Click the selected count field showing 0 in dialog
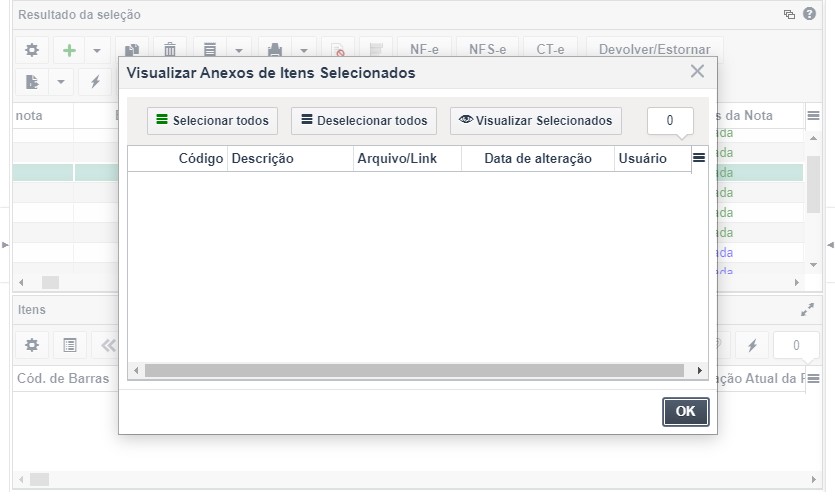 [x=670, y=120]
